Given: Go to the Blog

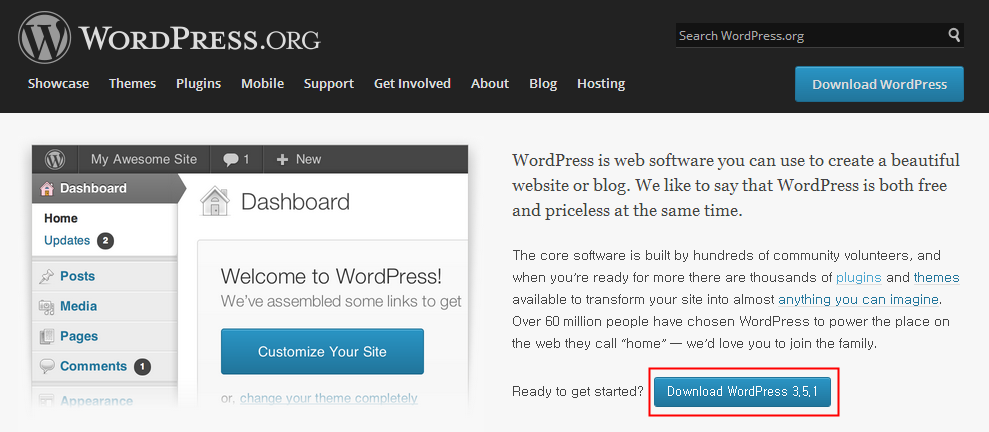Looking at the screenshot, I should click(543, 83).
